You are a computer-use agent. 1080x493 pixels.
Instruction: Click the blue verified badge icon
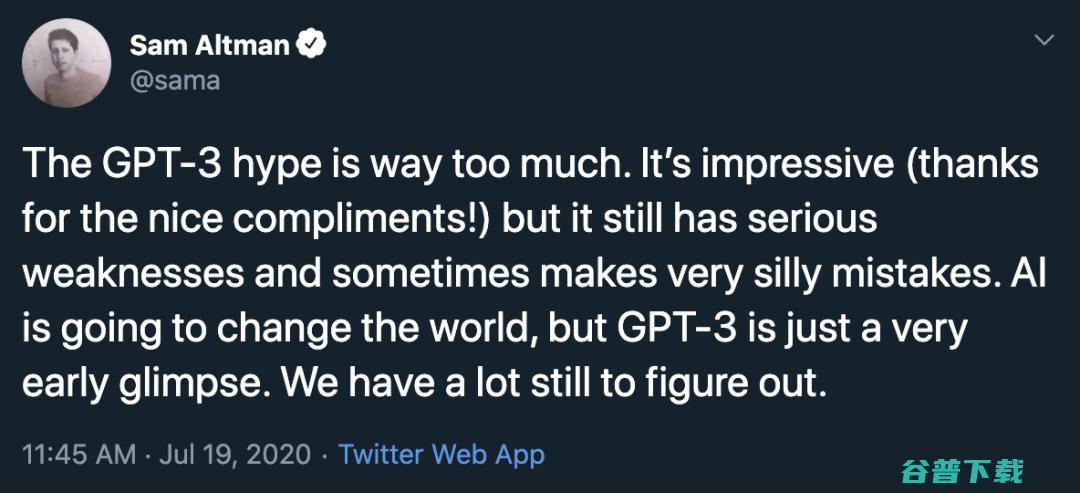coord(314,44)
